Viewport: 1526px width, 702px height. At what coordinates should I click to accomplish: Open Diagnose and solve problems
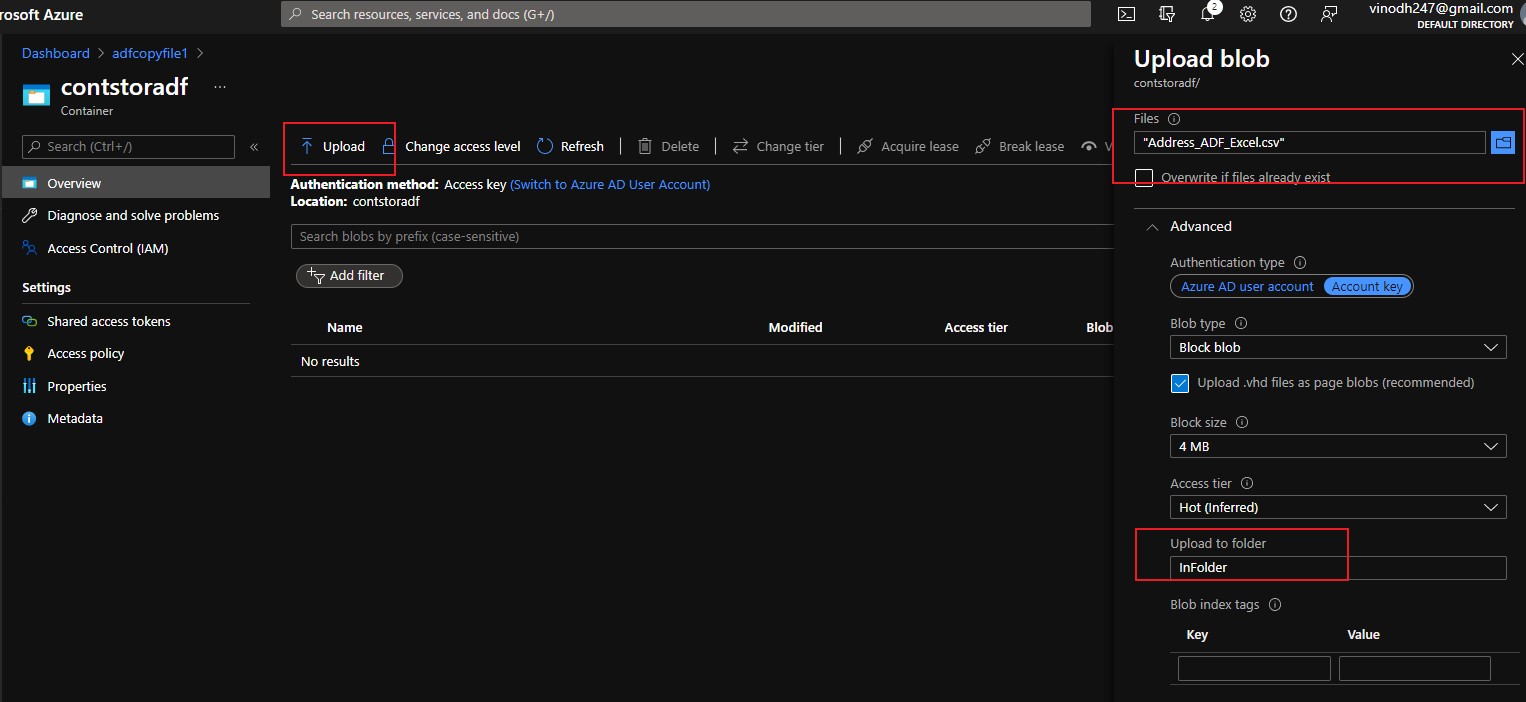[x=135, y=216]
